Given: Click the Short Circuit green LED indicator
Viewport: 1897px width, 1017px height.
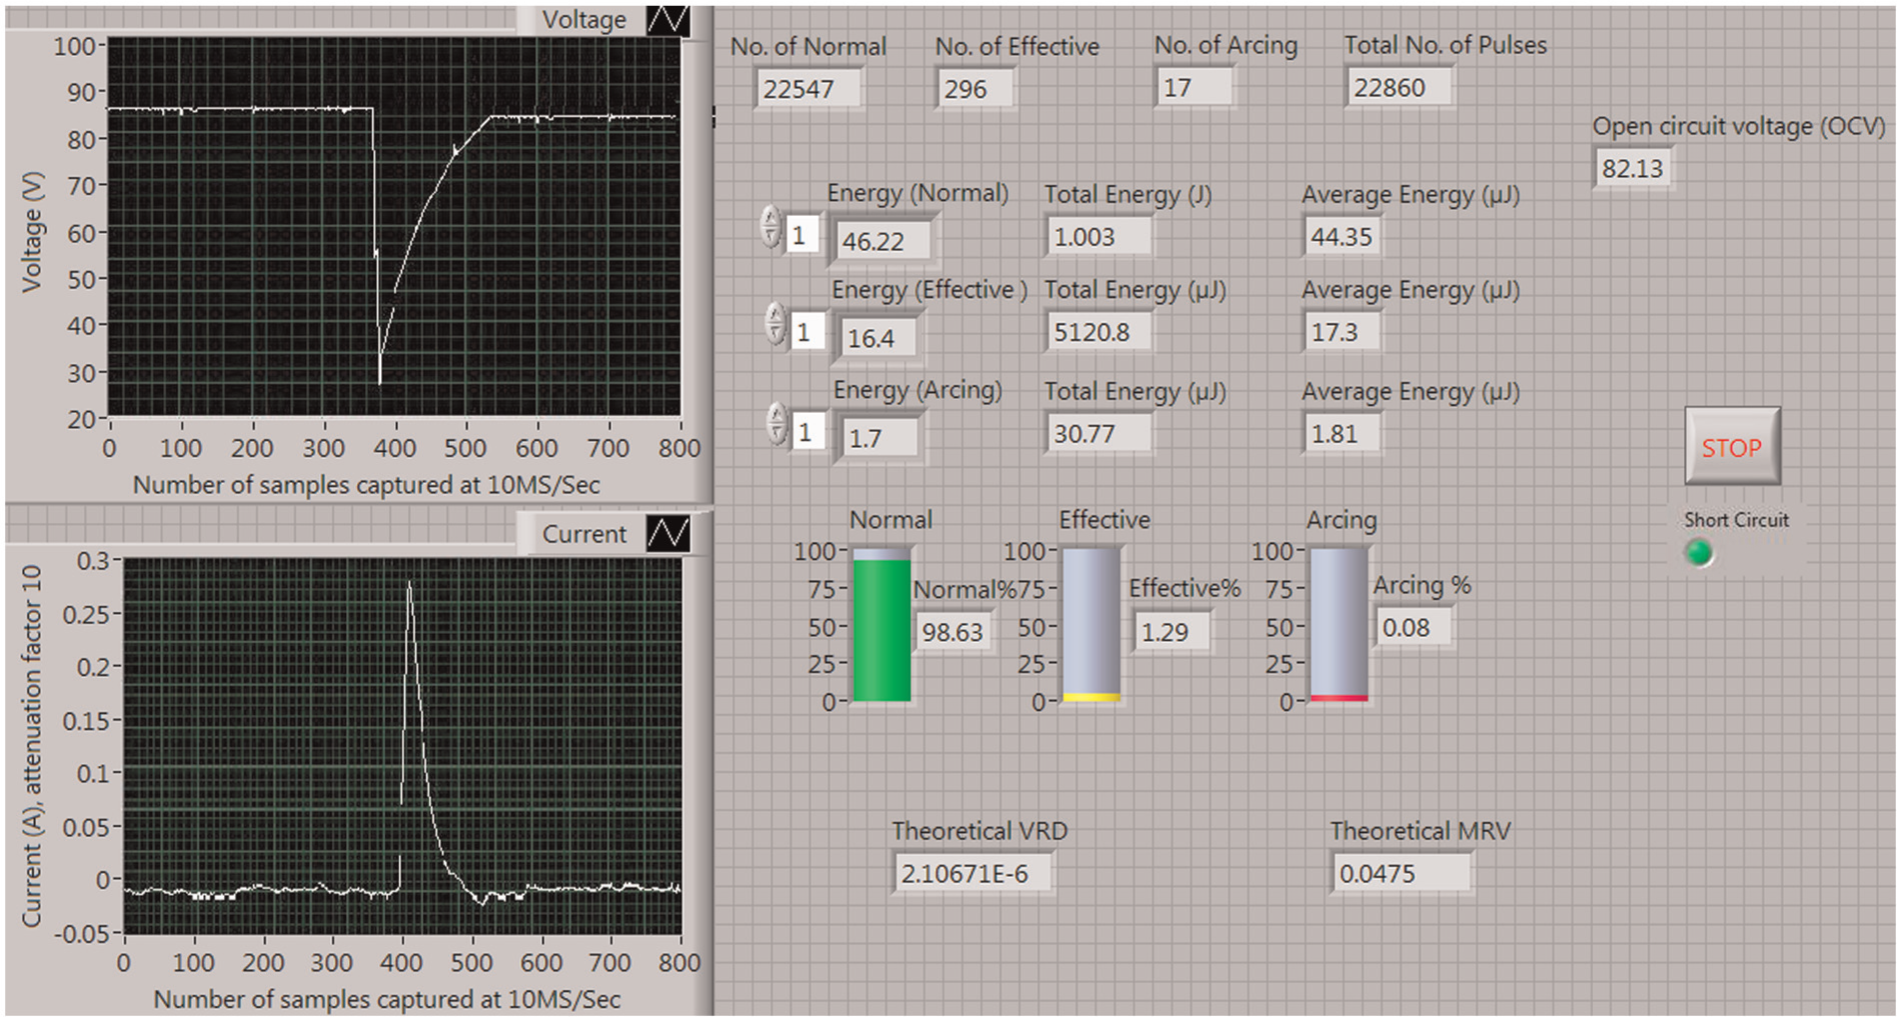Looking at the screenshot, I should [x=1698, y=552].
